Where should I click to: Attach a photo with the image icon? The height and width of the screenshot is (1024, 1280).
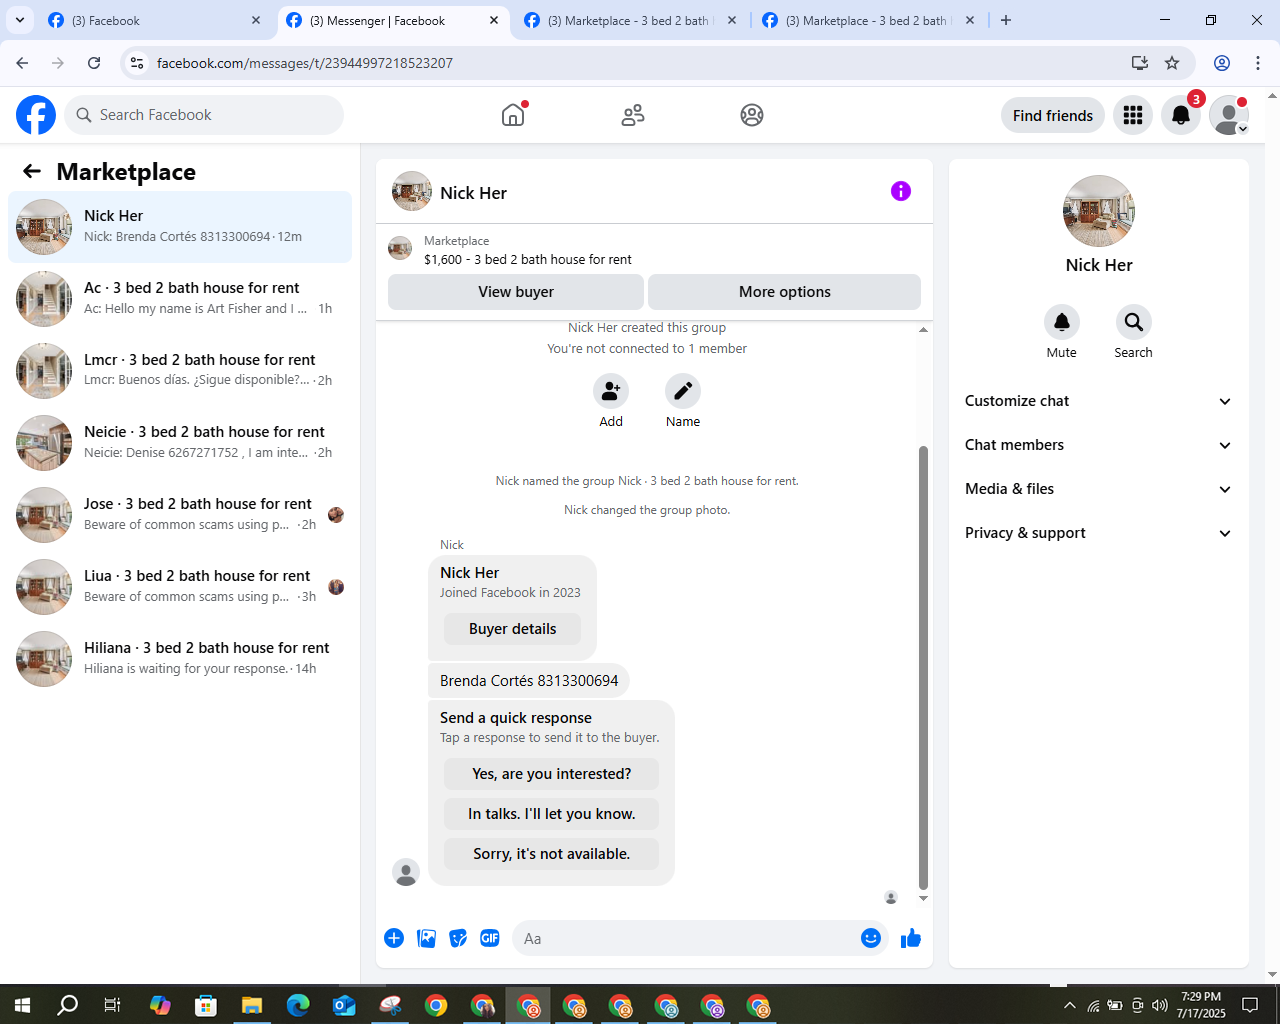tap(426, 938)
